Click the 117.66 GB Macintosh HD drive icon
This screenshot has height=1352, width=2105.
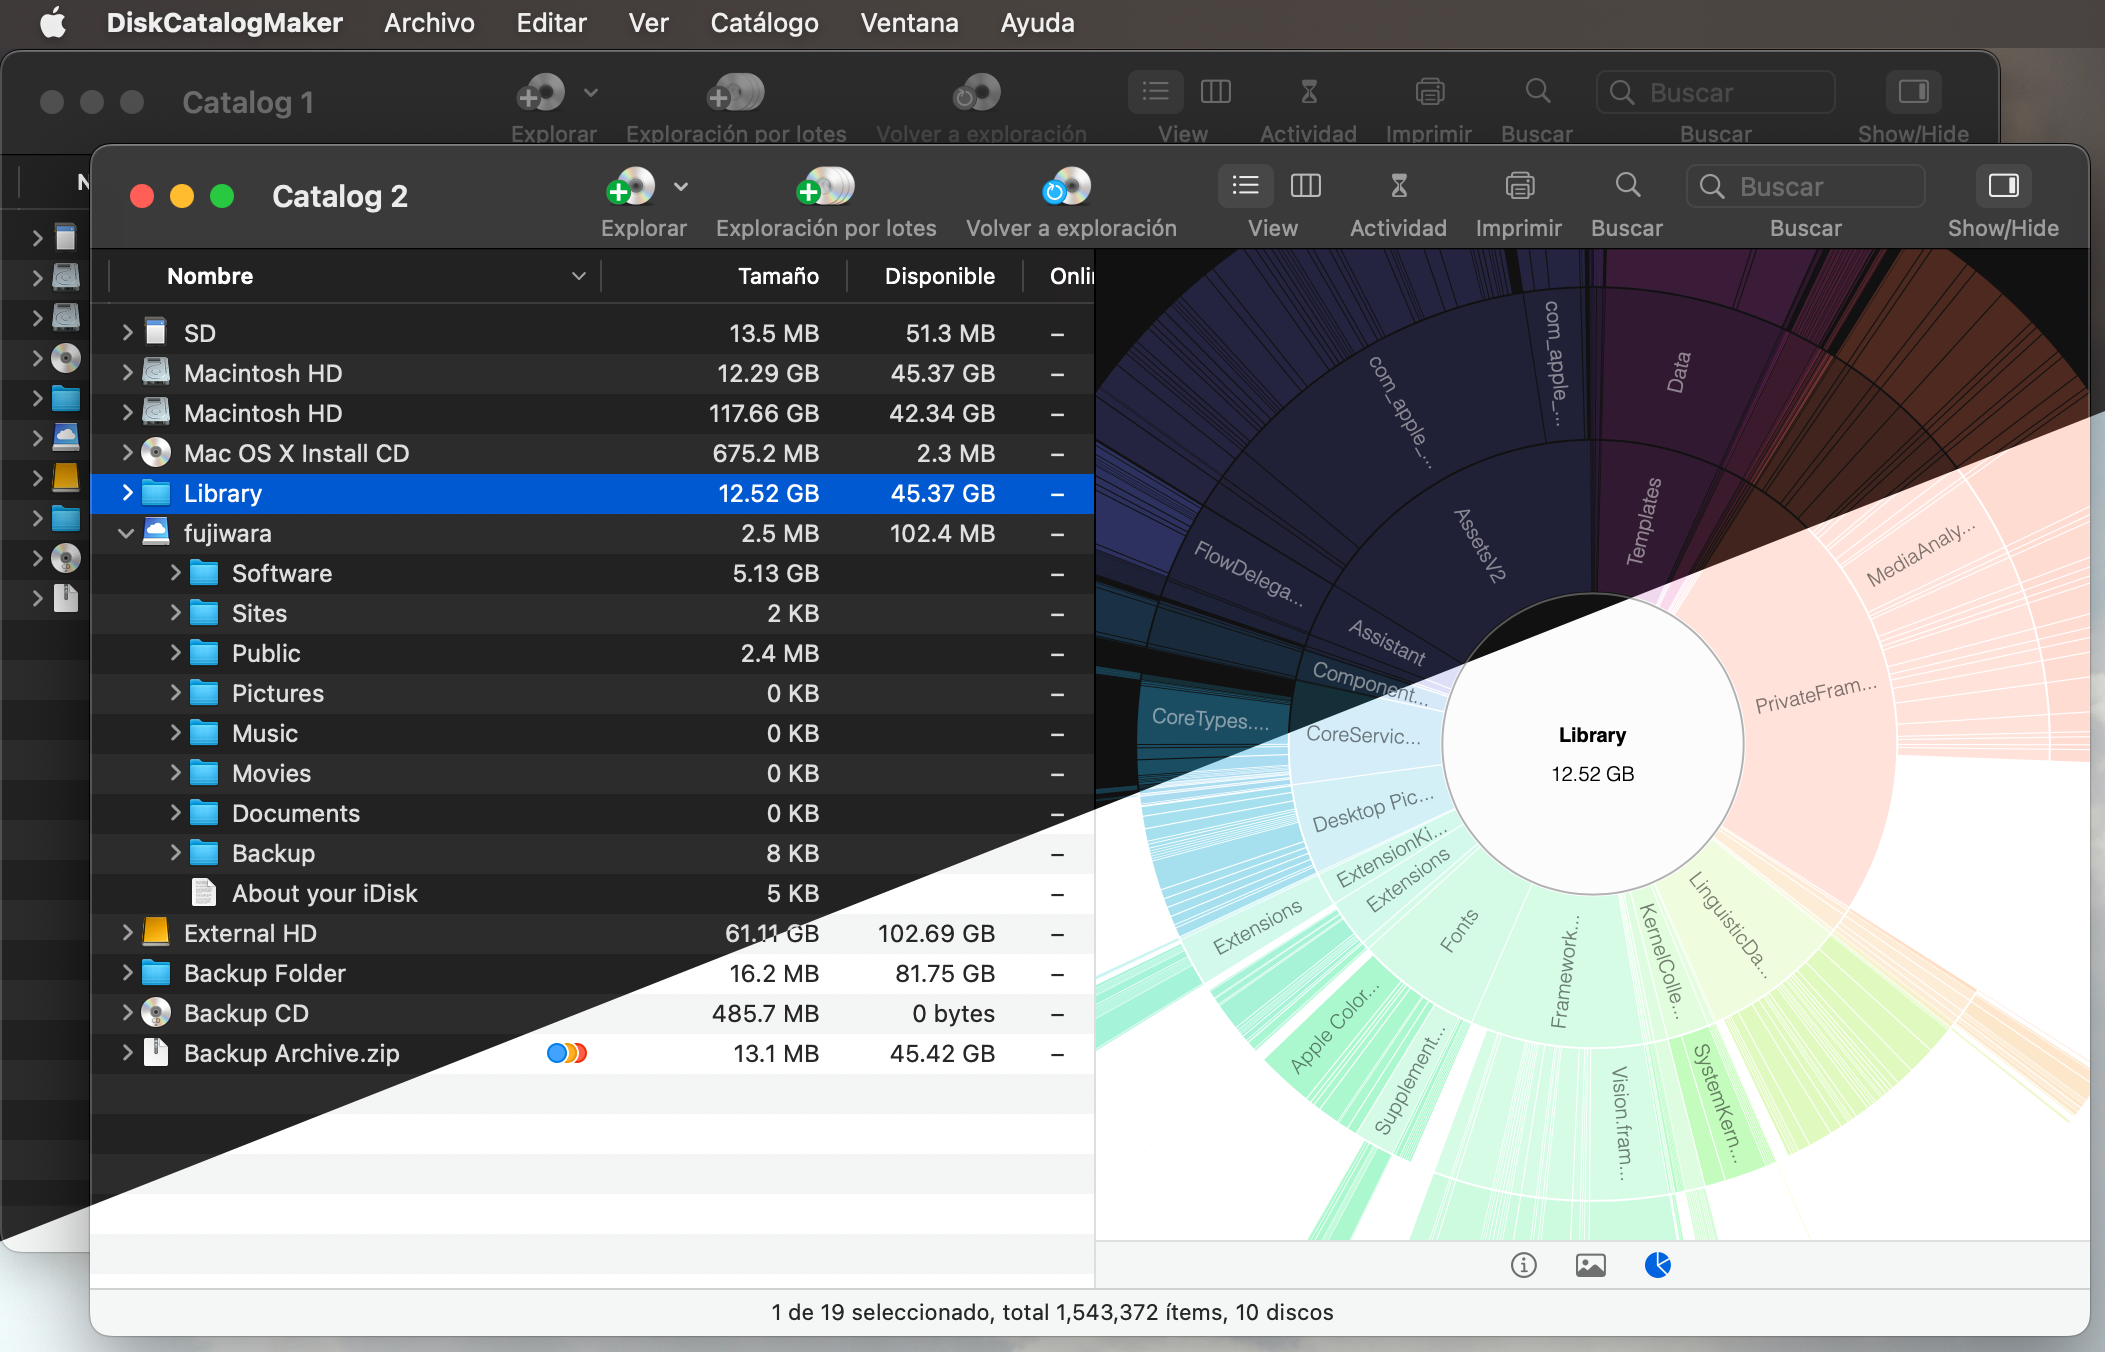156,412
